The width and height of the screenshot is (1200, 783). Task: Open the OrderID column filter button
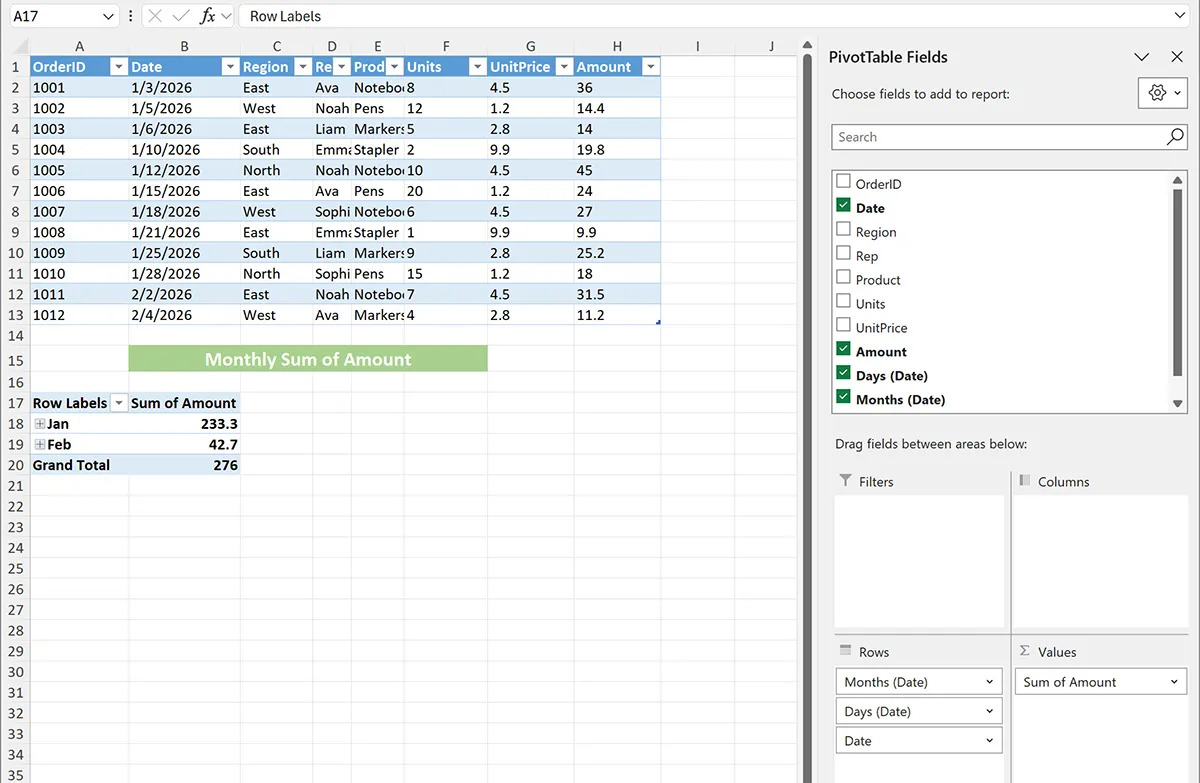(x=119, y=67)
